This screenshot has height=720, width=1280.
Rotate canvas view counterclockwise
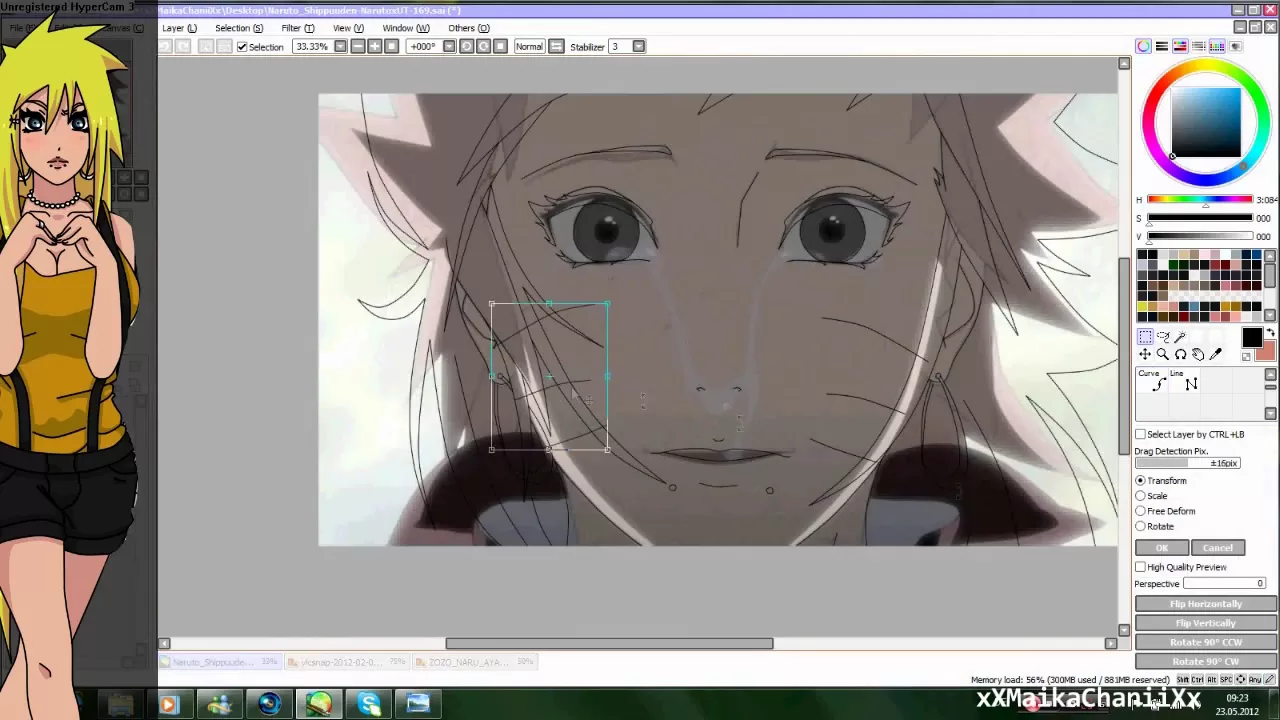point(466,46)
